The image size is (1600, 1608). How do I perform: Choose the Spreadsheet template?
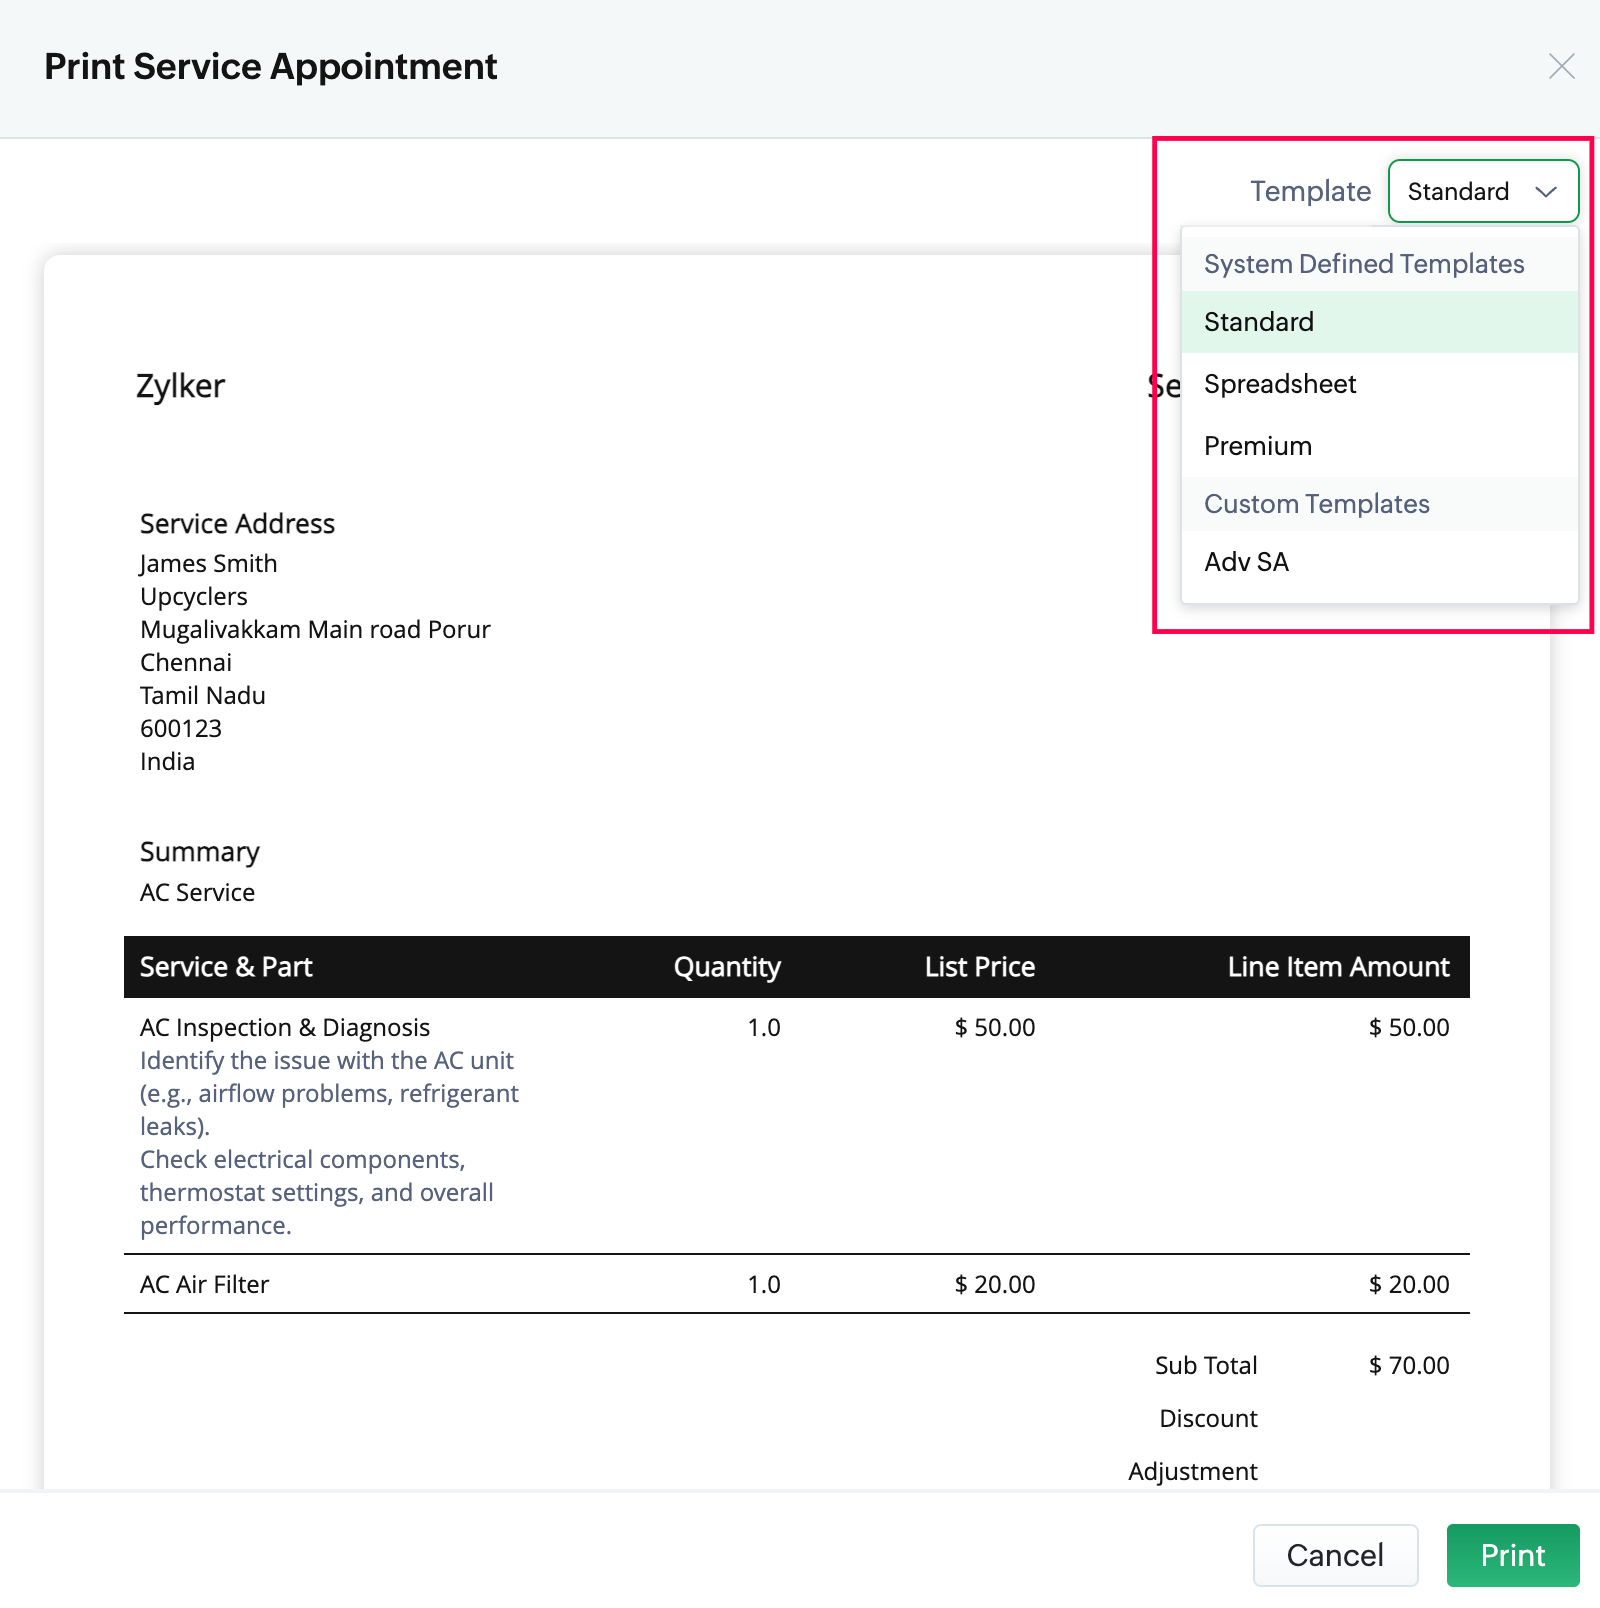pos(1280,384)
